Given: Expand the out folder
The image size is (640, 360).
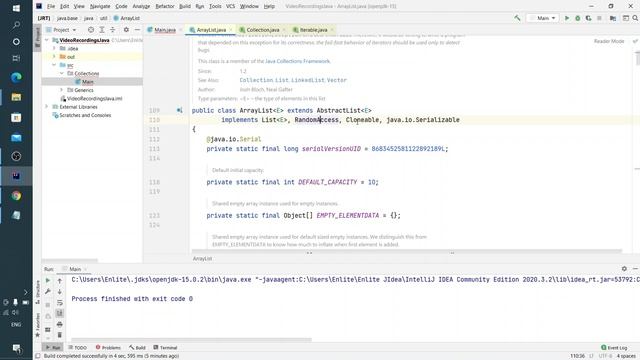Looking at the screenshot, I should 54,56.
